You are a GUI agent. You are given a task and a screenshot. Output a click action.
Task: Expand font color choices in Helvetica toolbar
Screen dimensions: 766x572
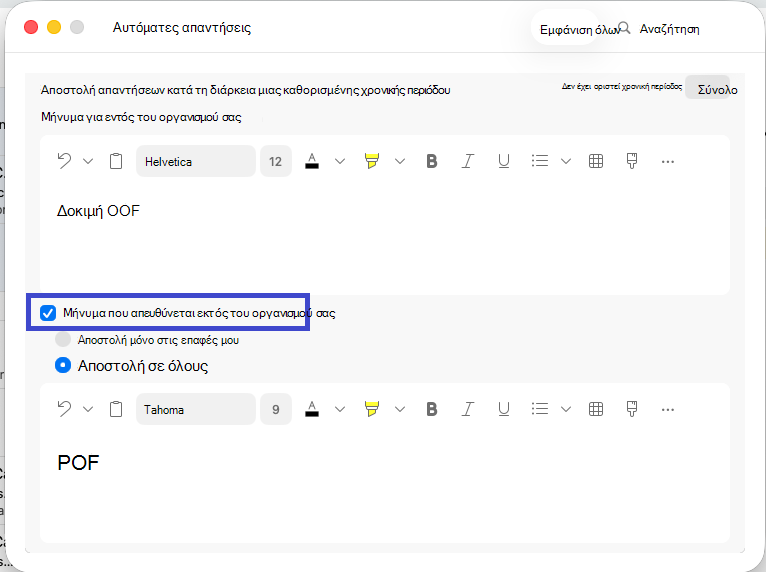pyautogui.click(x=340, y=161)
